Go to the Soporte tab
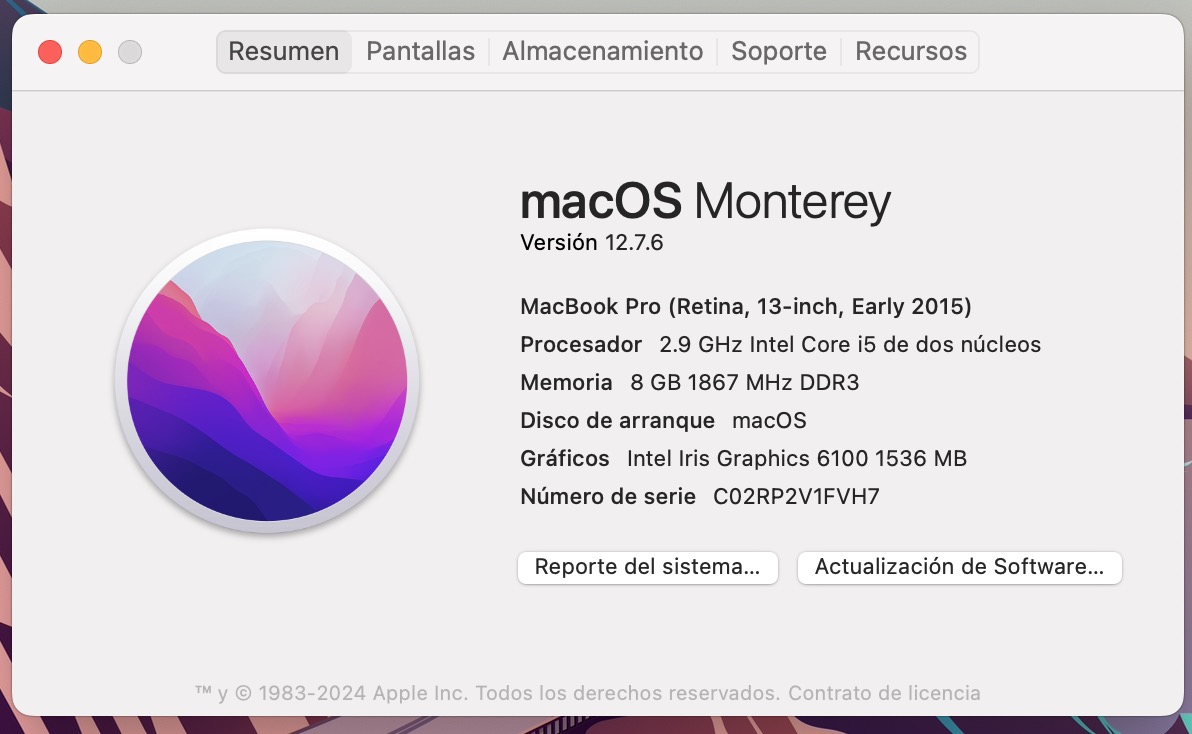The image size is (1192, 734). [778, 52]
